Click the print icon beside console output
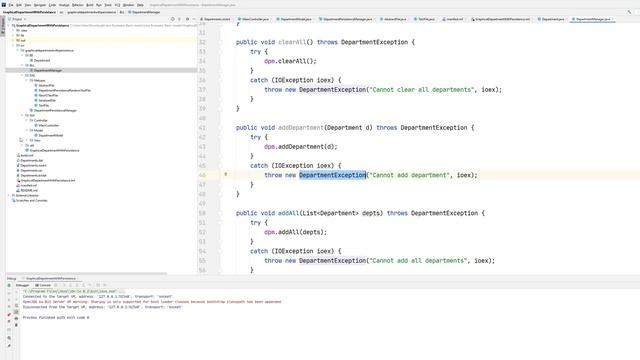640x360 pixels. tap(16, 318)
